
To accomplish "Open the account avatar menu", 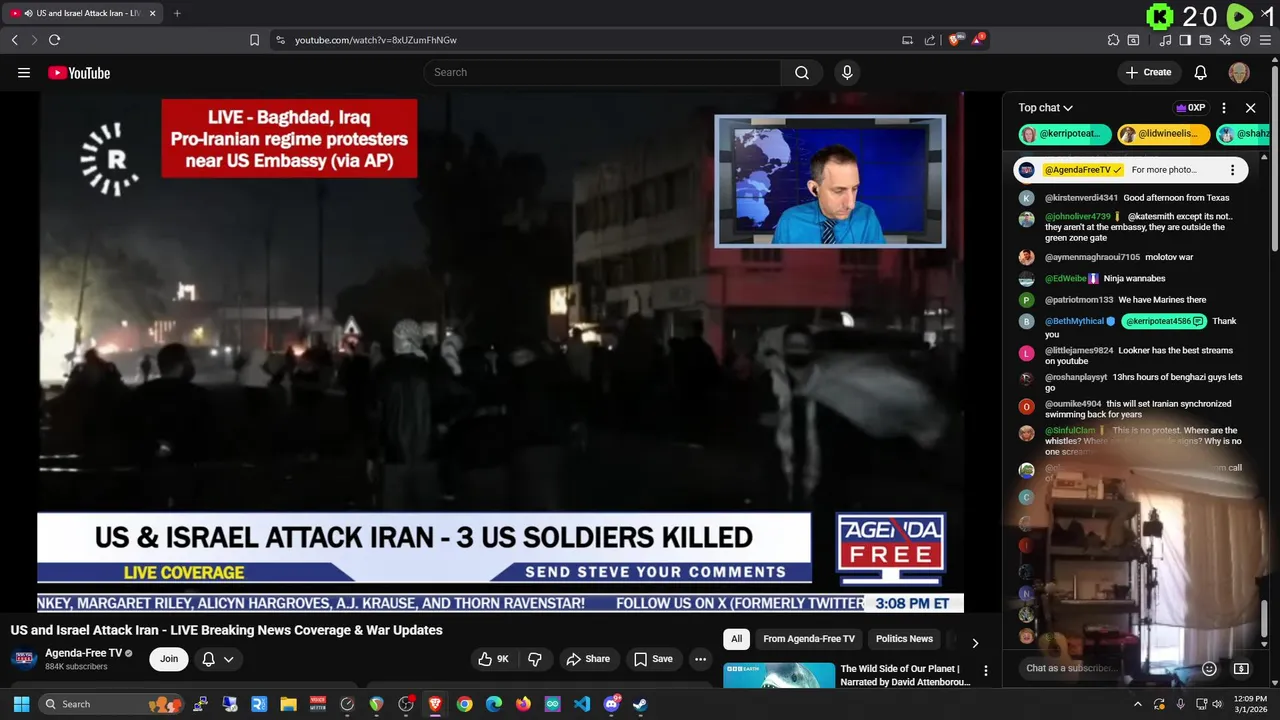I will pos(1239,72).
